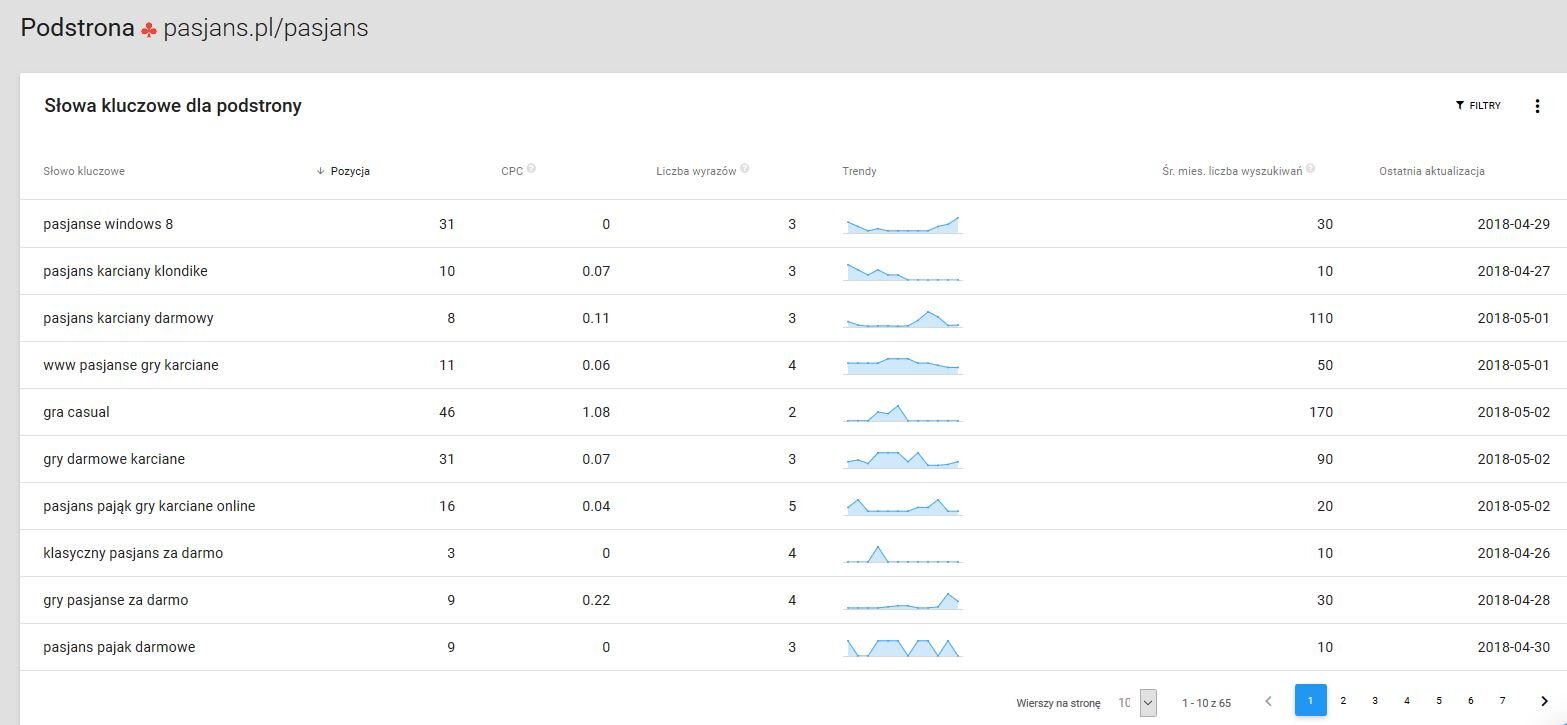Click the red club icon before pasjans.pl
Viewport: 1567px width, 725px height.
point(149,30)
